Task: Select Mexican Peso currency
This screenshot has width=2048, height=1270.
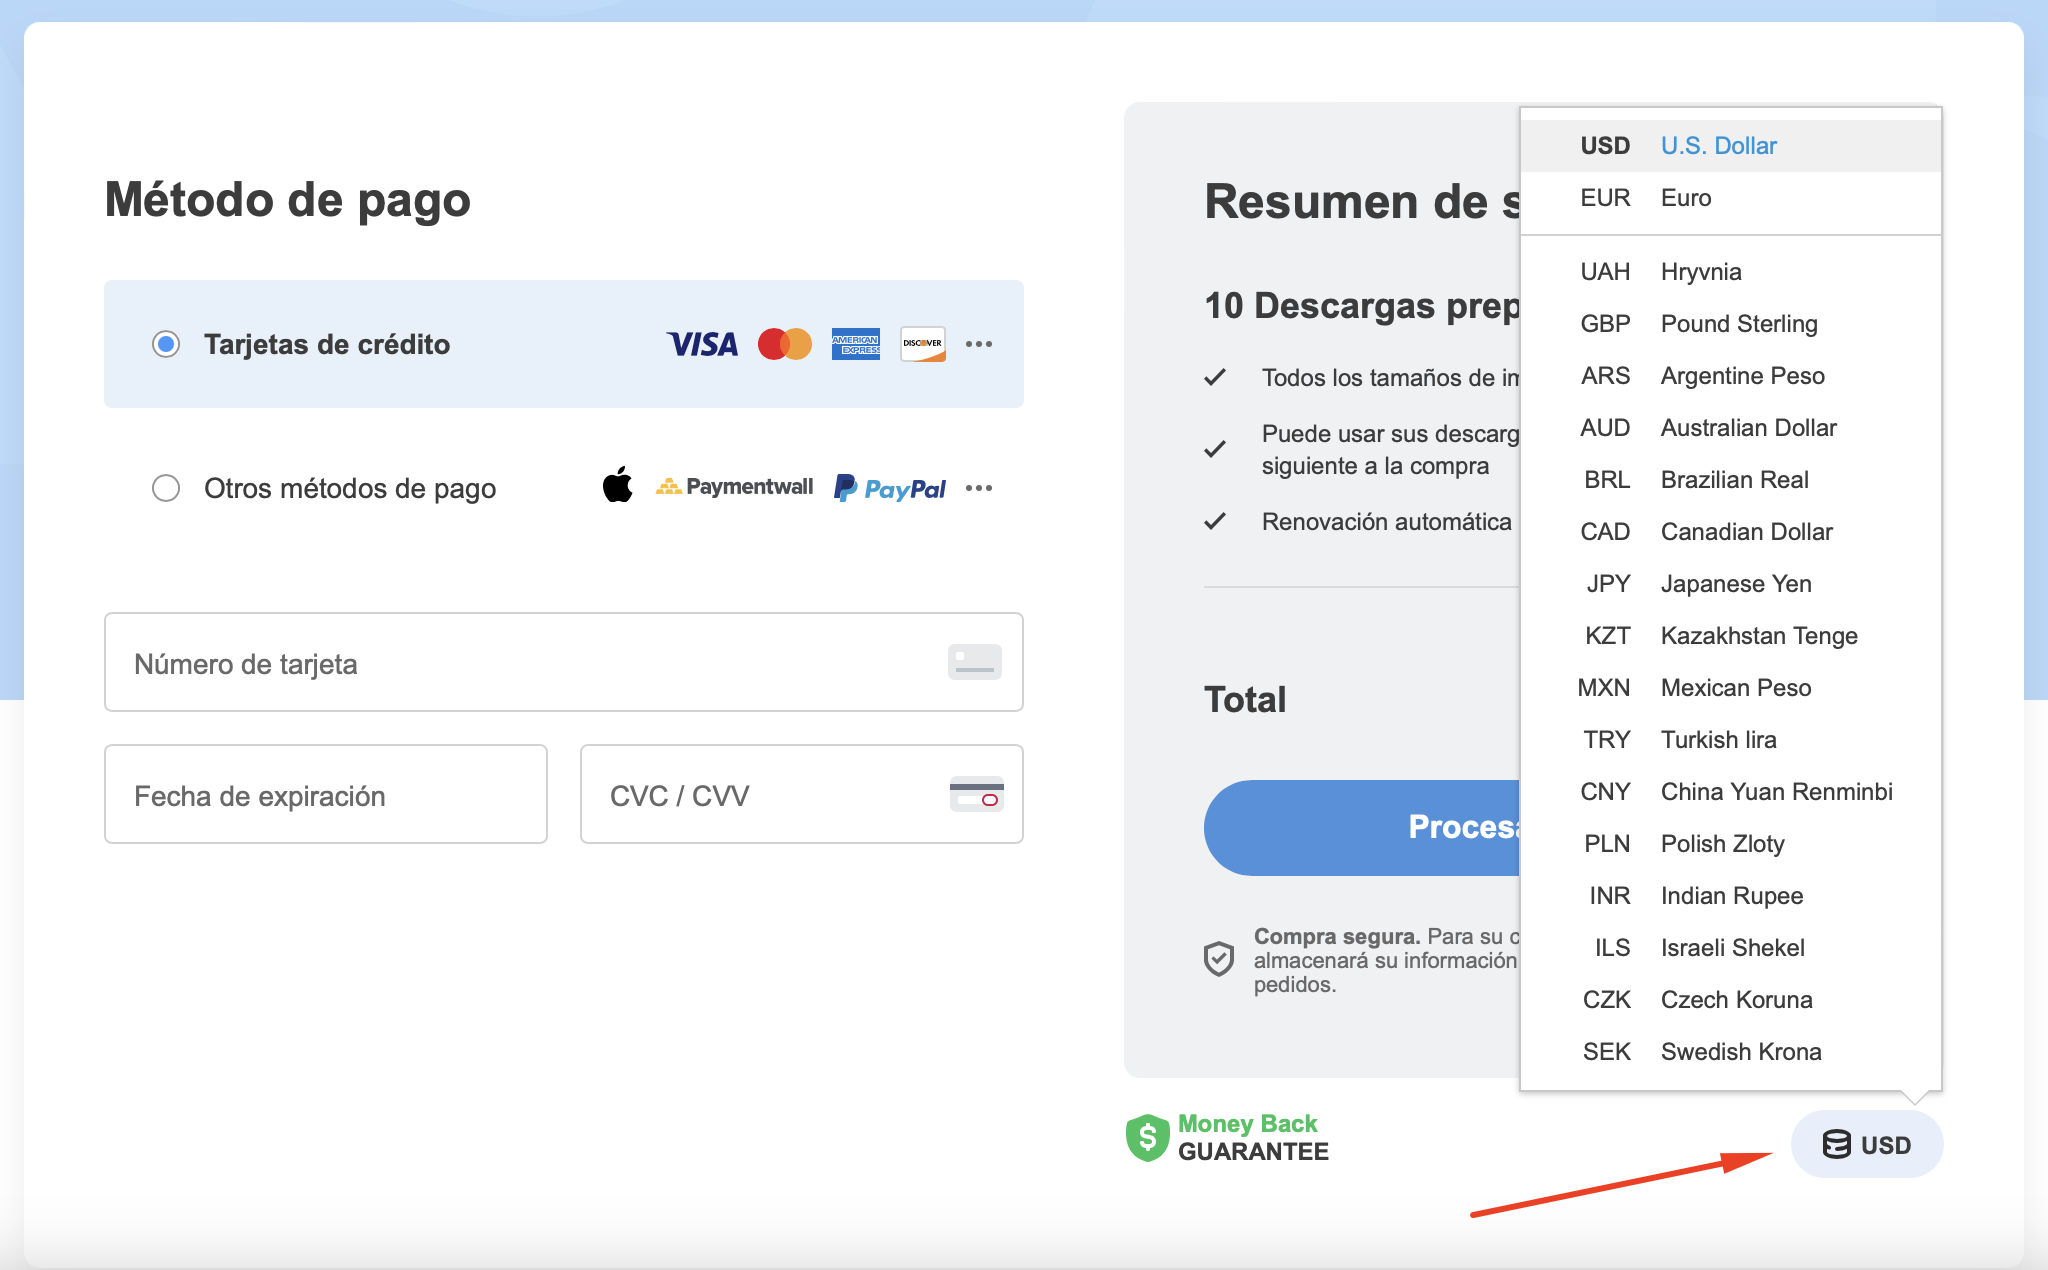Action: point(1736,687)
